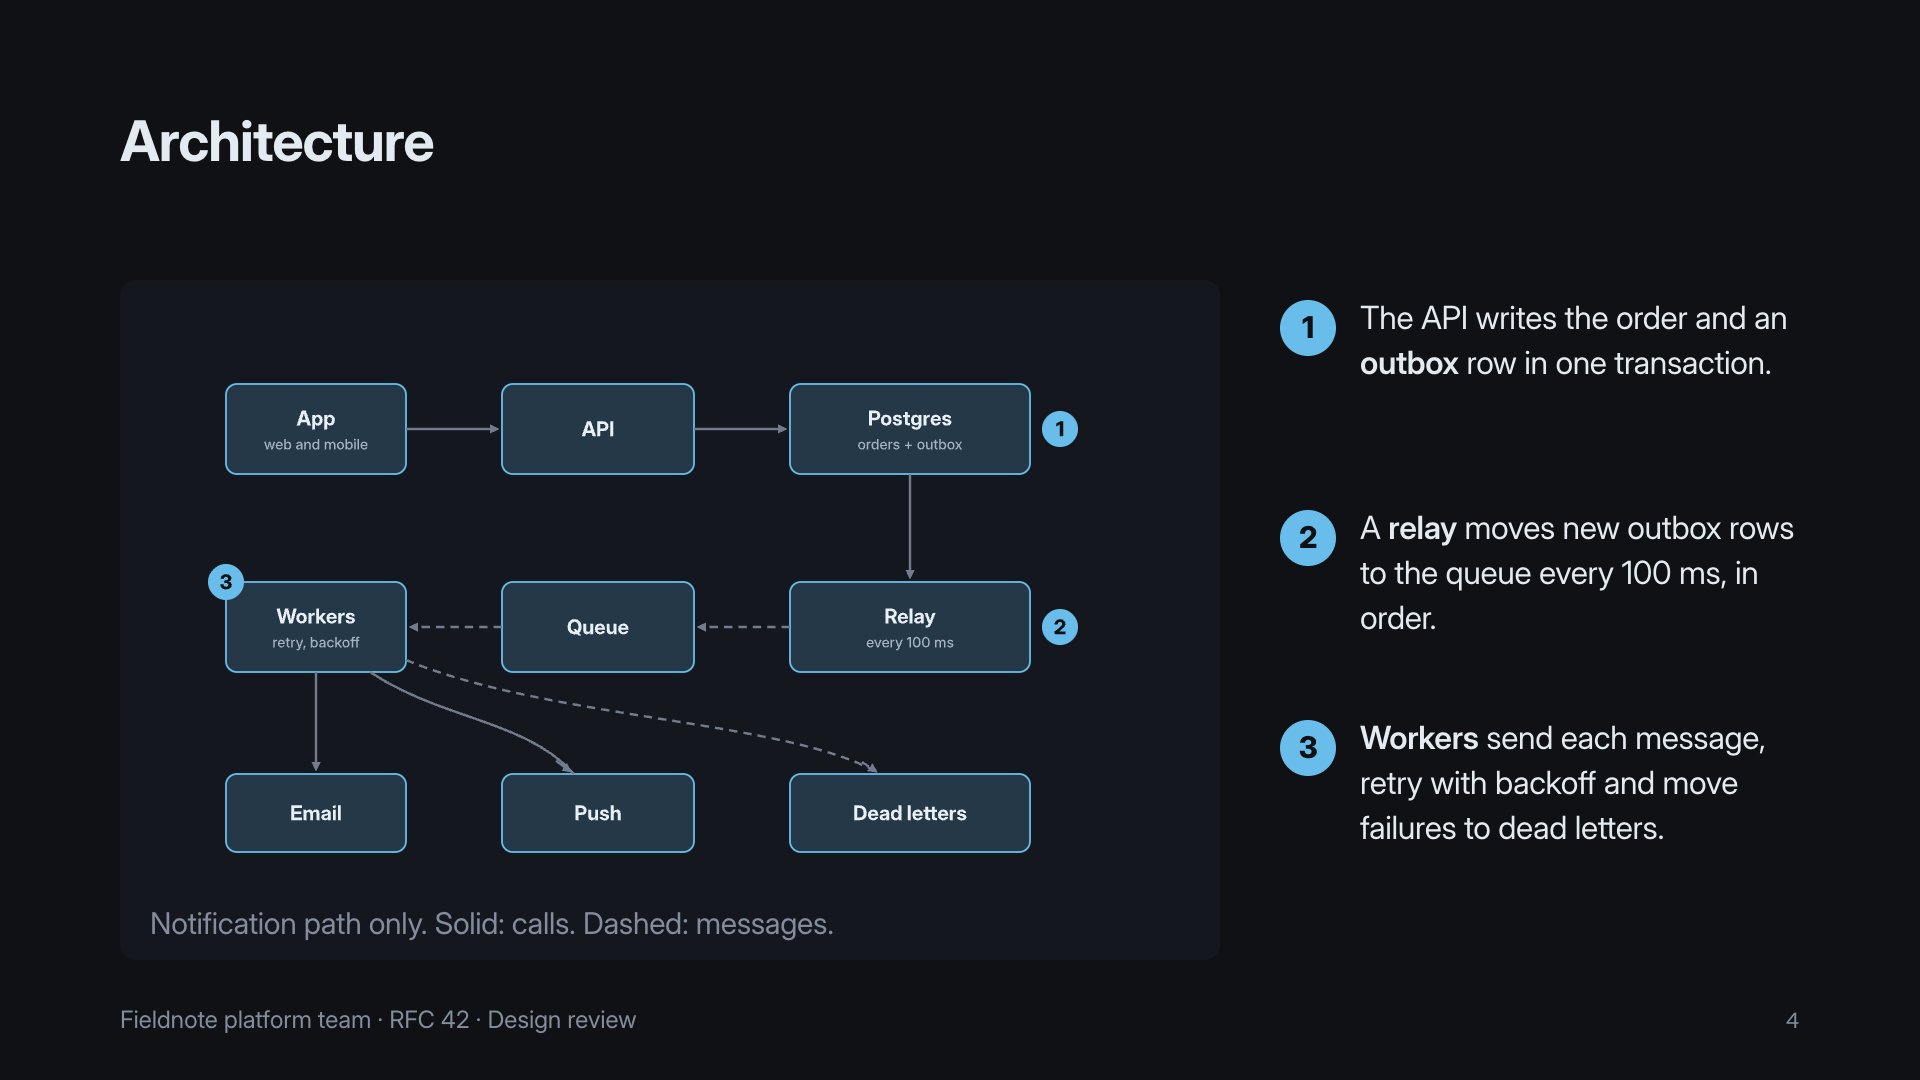Select the "Architecture" slide title
1920x1080 pixels.
tap(277, 142)
